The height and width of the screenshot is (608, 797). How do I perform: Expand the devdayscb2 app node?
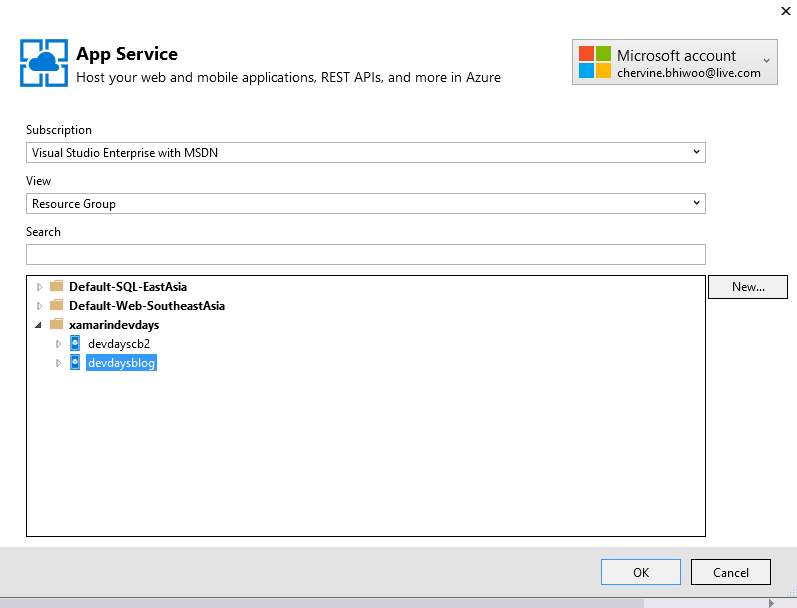coord(58,344)
